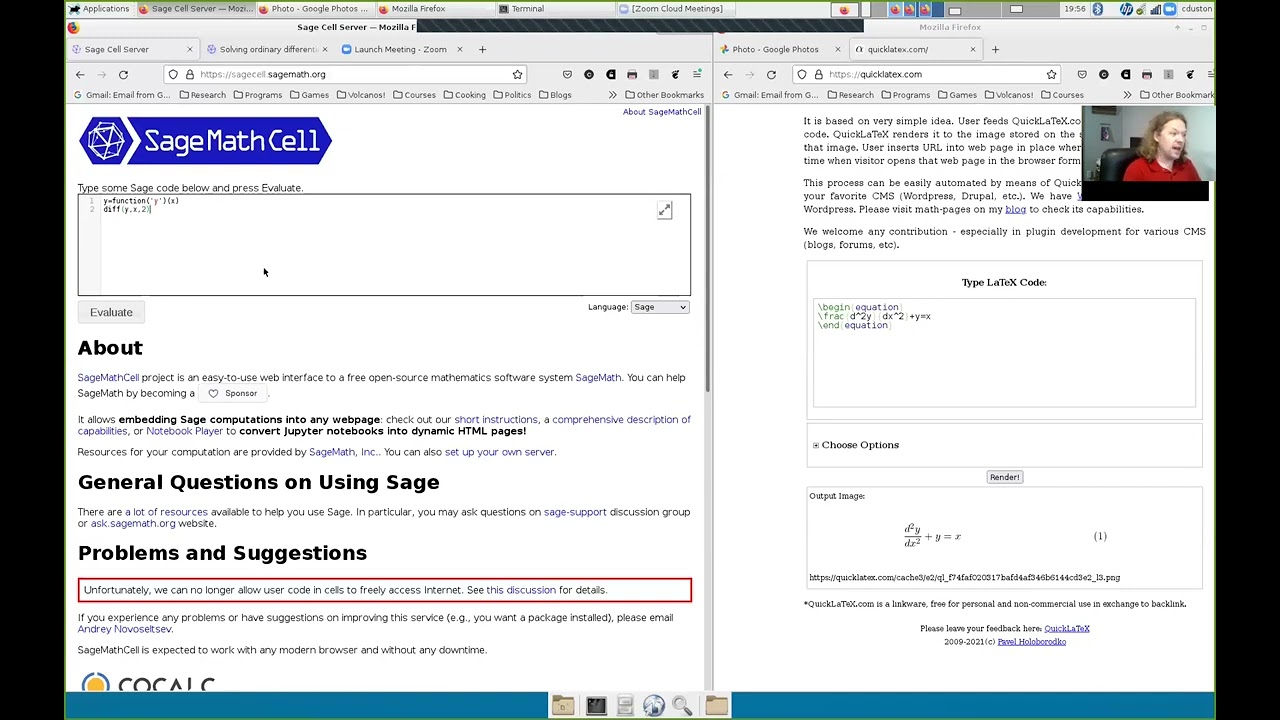Viewport: 1280px width, 720px height.
Task: Open the 'this discussion' link
Action: coord(521,590)
